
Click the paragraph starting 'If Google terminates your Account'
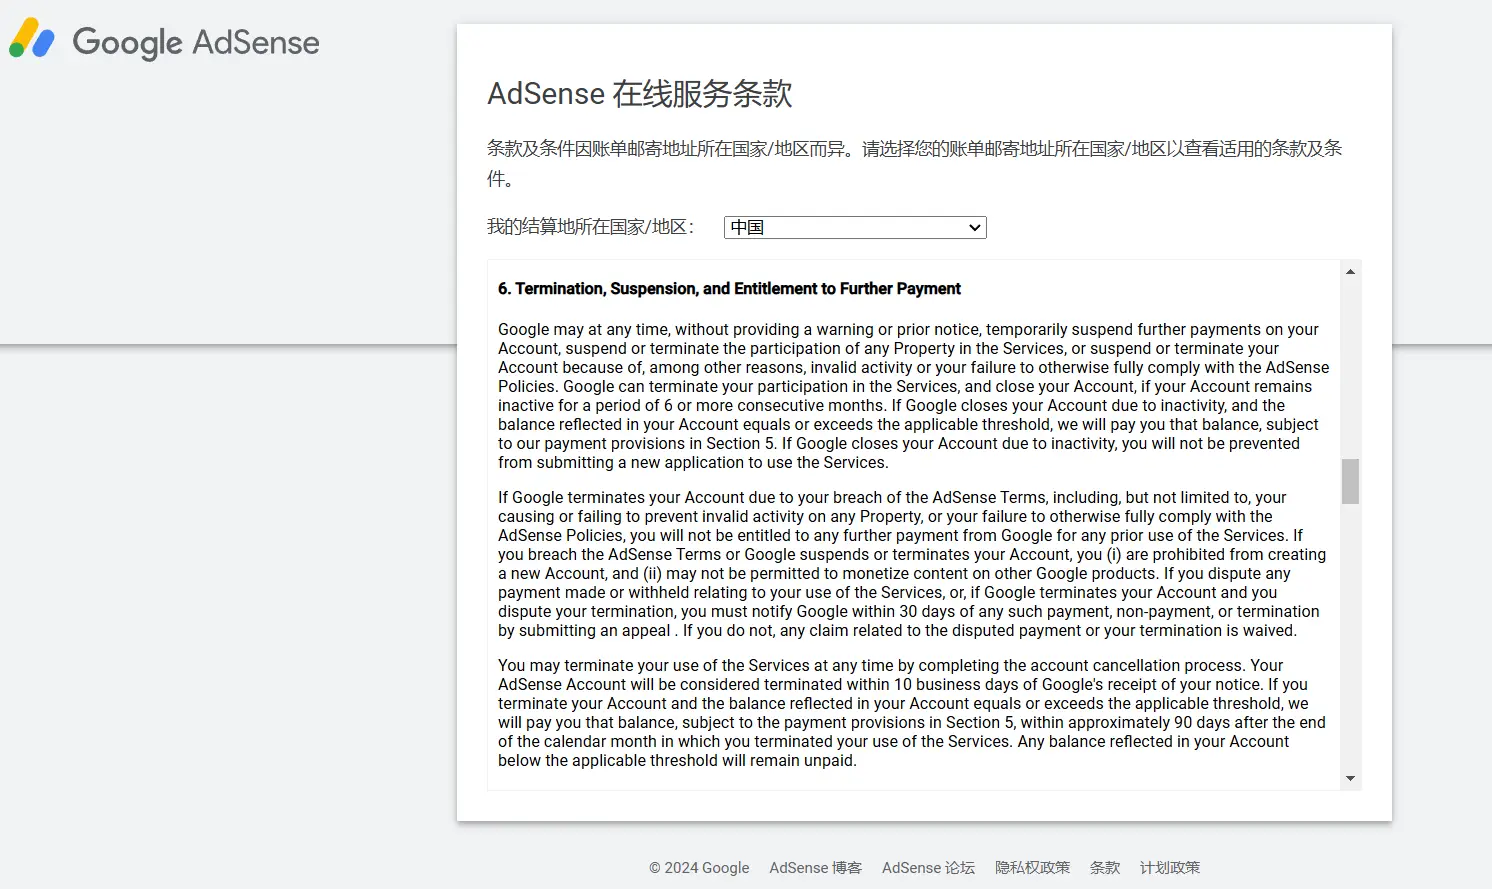[x=912, y=564]
